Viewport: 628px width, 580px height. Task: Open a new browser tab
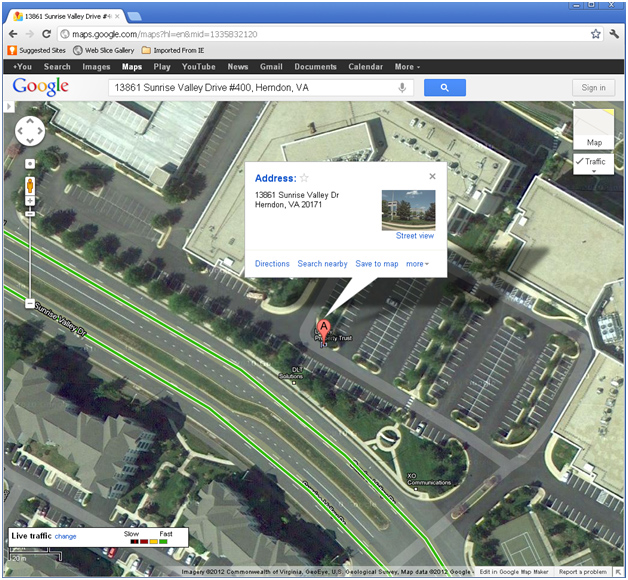[x=134, y=16]
